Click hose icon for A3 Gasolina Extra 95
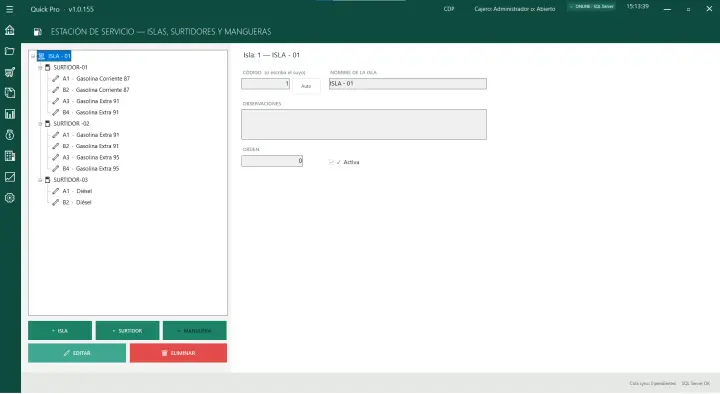The width and height of the screenshot is (720, 394). [56, 158]
